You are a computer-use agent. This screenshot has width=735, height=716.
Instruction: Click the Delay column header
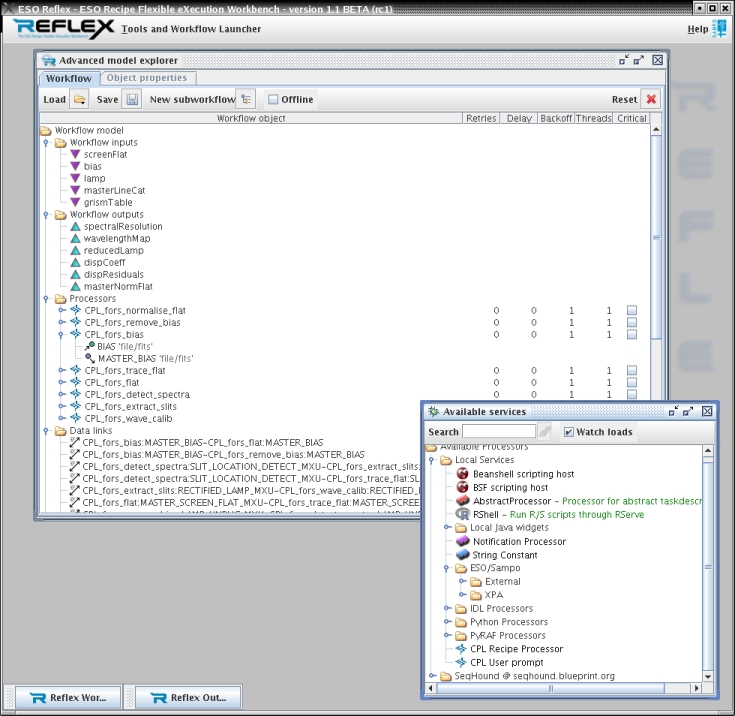[x=519, y=118]
